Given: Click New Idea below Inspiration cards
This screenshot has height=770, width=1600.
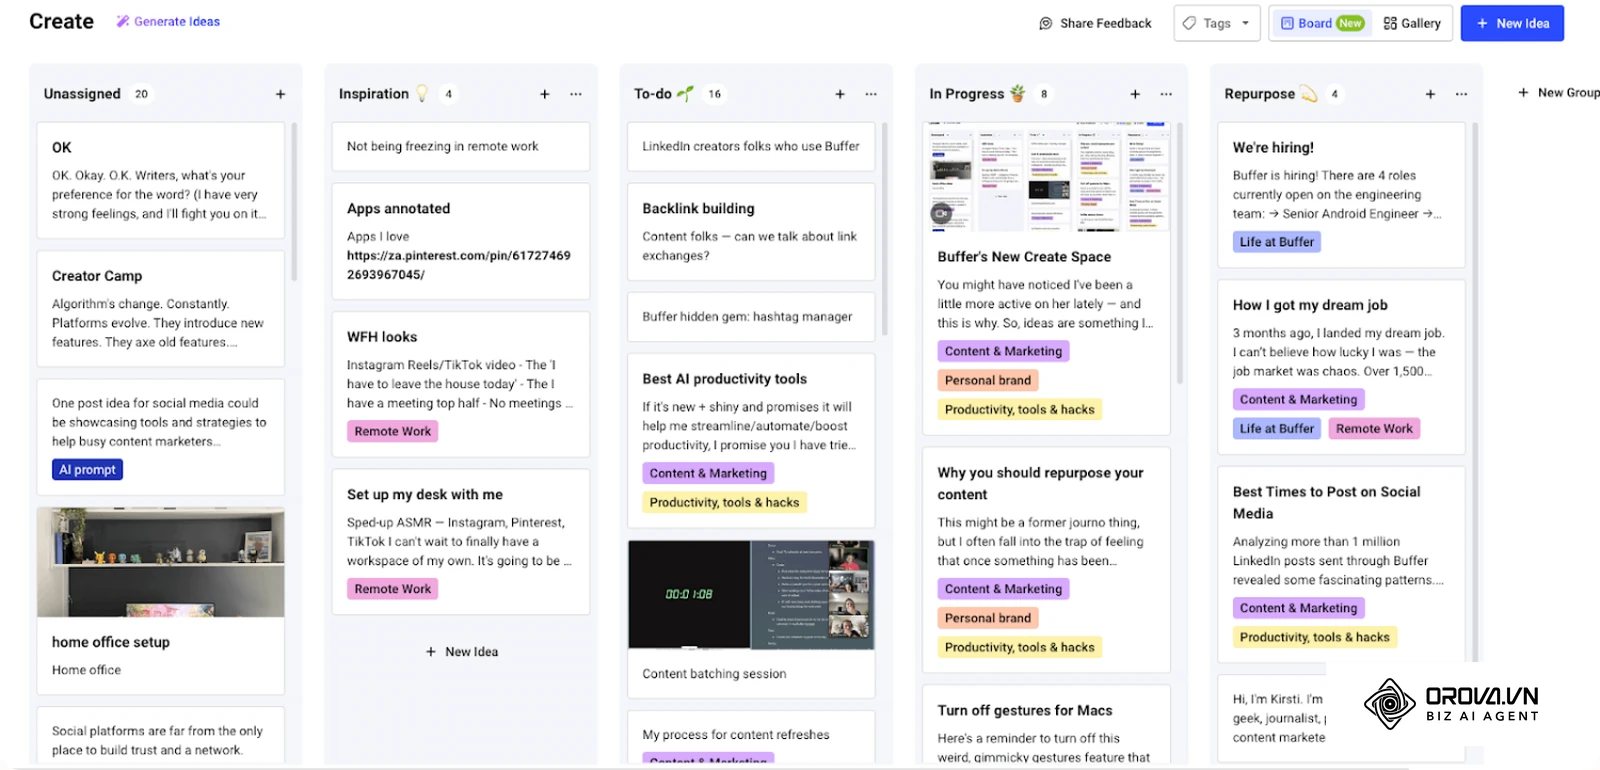Looking at the screenshot, I should [461, 651].
